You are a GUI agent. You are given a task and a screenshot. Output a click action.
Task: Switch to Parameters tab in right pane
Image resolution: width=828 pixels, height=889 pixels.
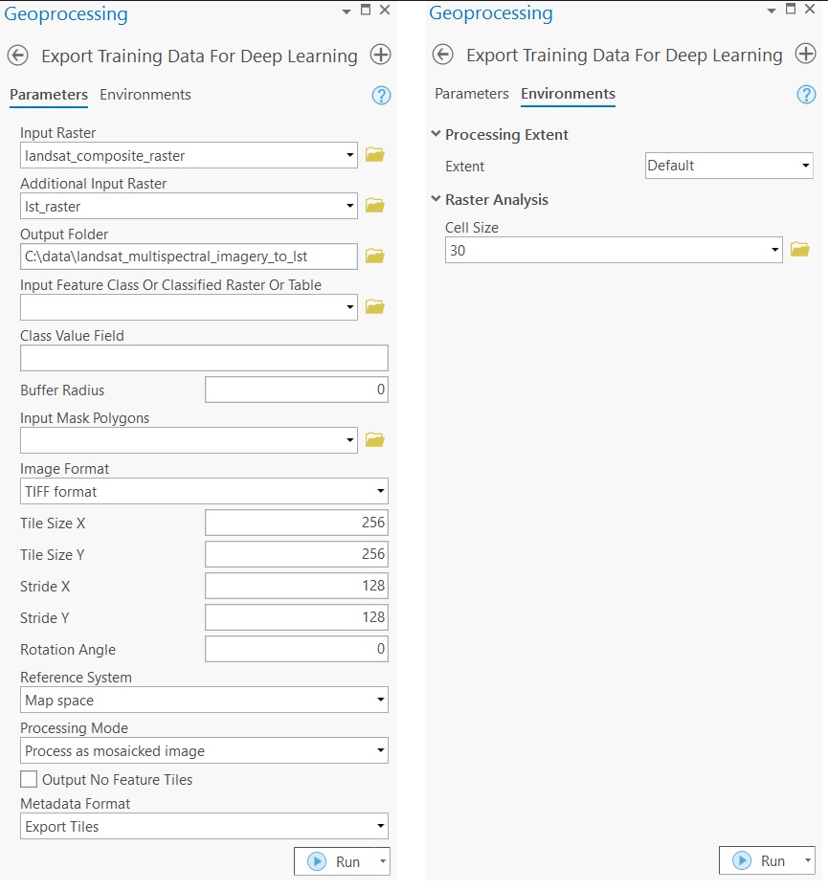(472, 94)
